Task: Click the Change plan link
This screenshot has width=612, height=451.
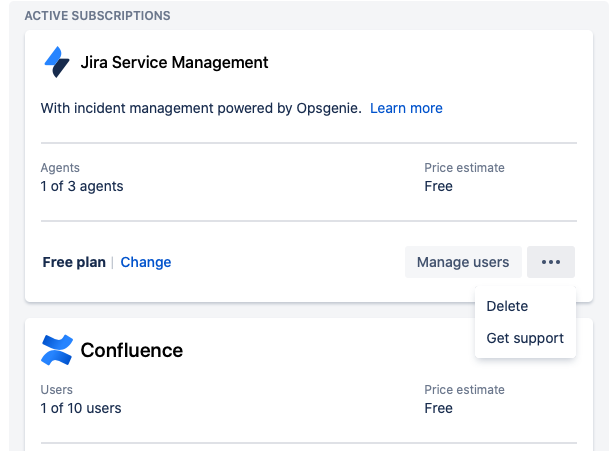Action: point(146,262)
